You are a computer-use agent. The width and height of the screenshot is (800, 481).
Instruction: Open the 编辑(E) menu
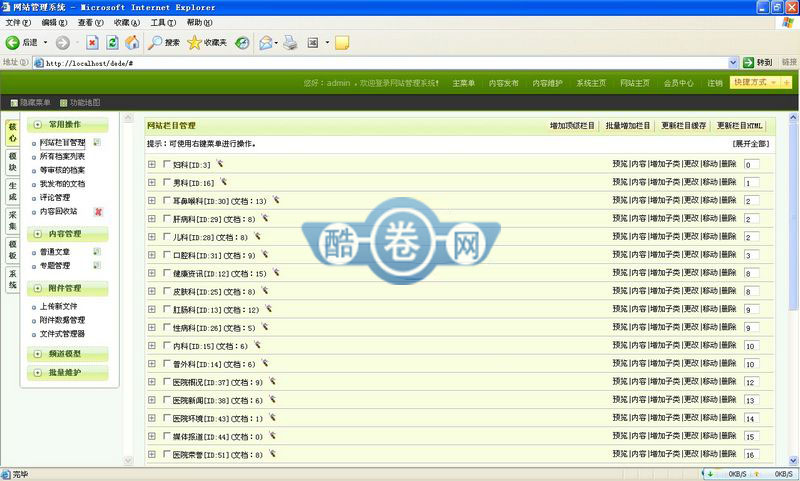54,22
